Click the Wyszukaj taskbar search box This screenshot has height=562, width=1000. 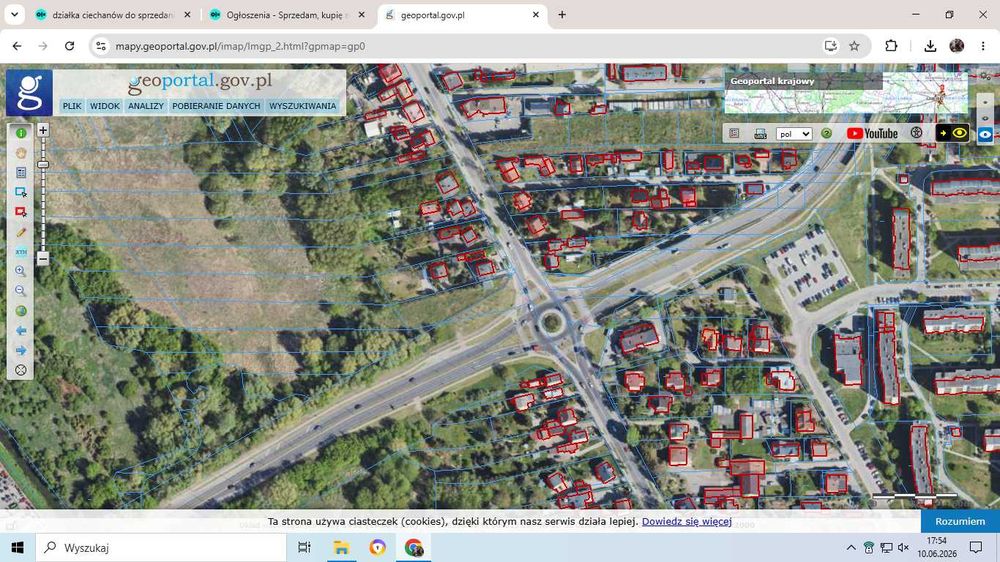tap(161, 547)
